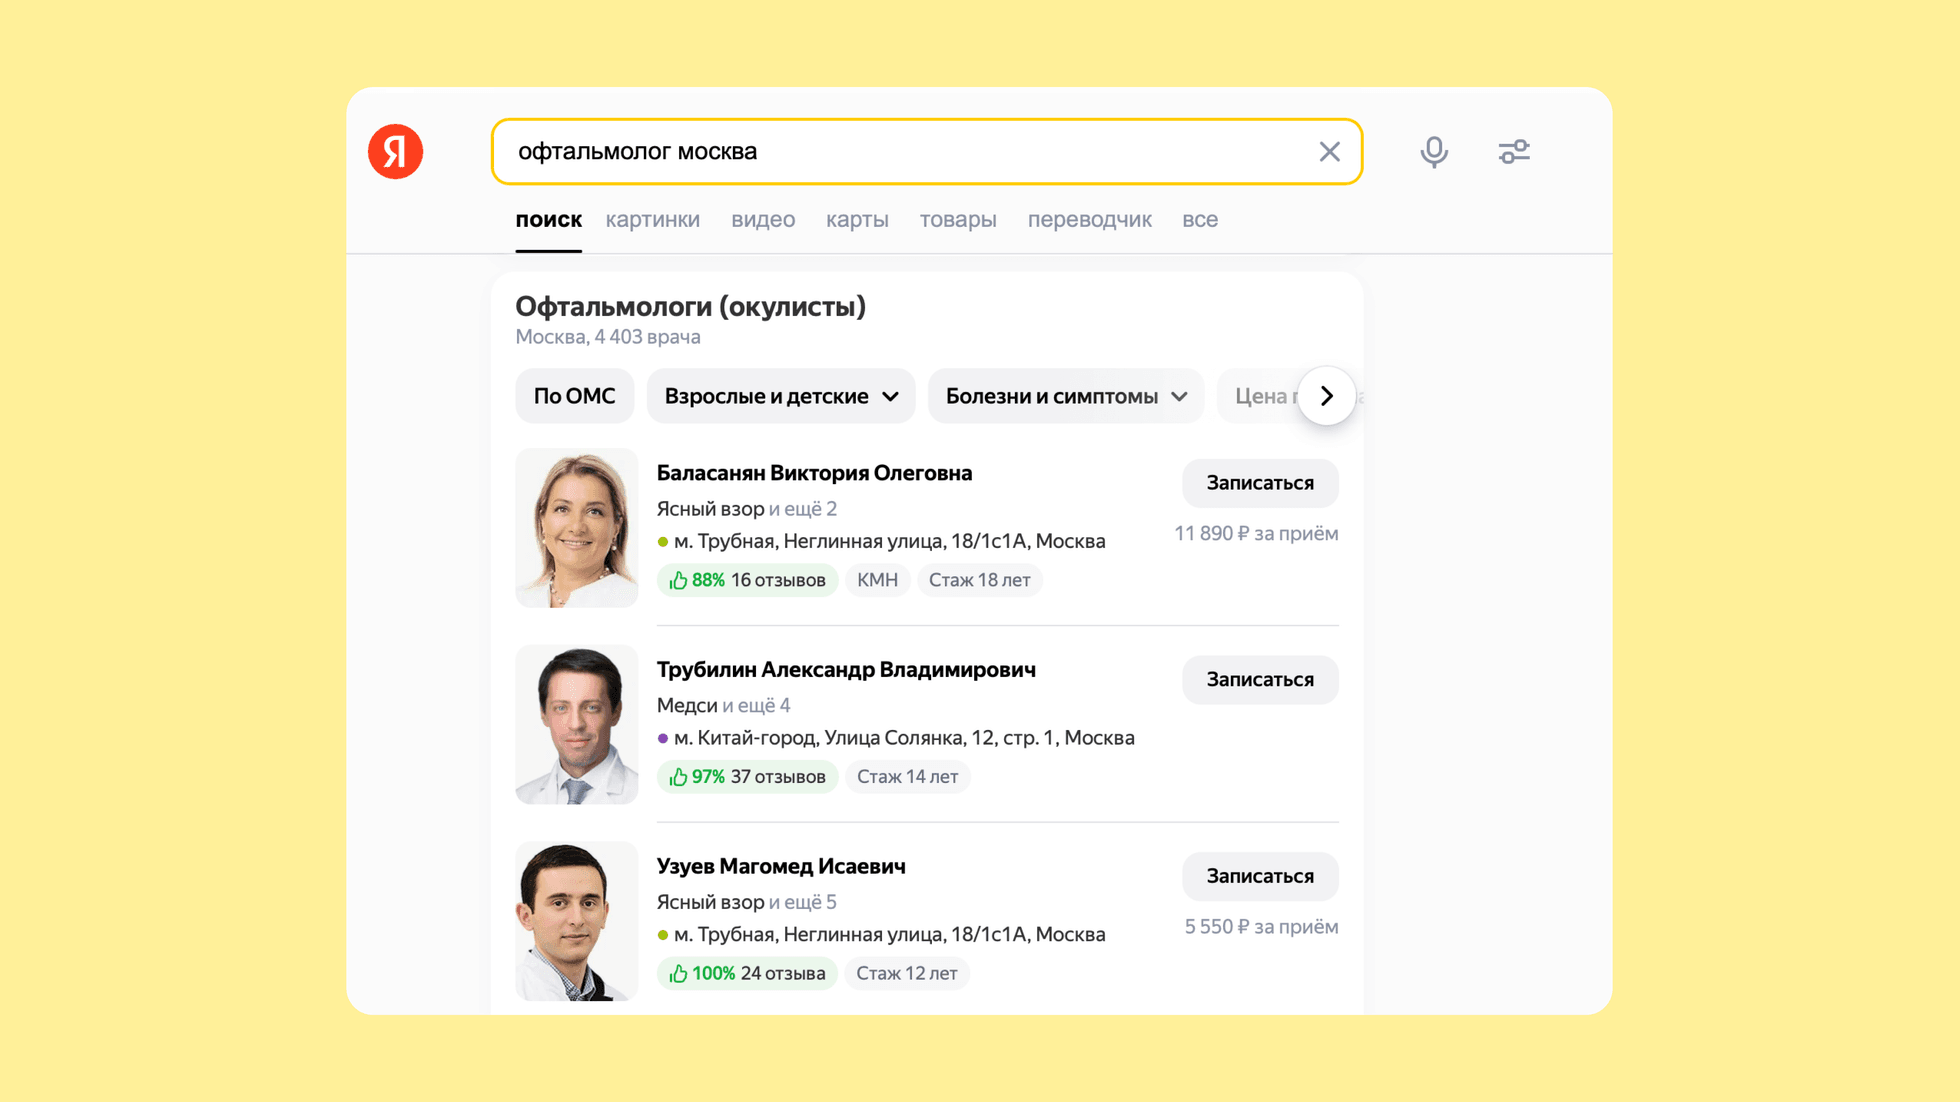The image size is (1960, 1102).
Task: Click the Стаж 18 лет badge
Action: tap(979, 580)
